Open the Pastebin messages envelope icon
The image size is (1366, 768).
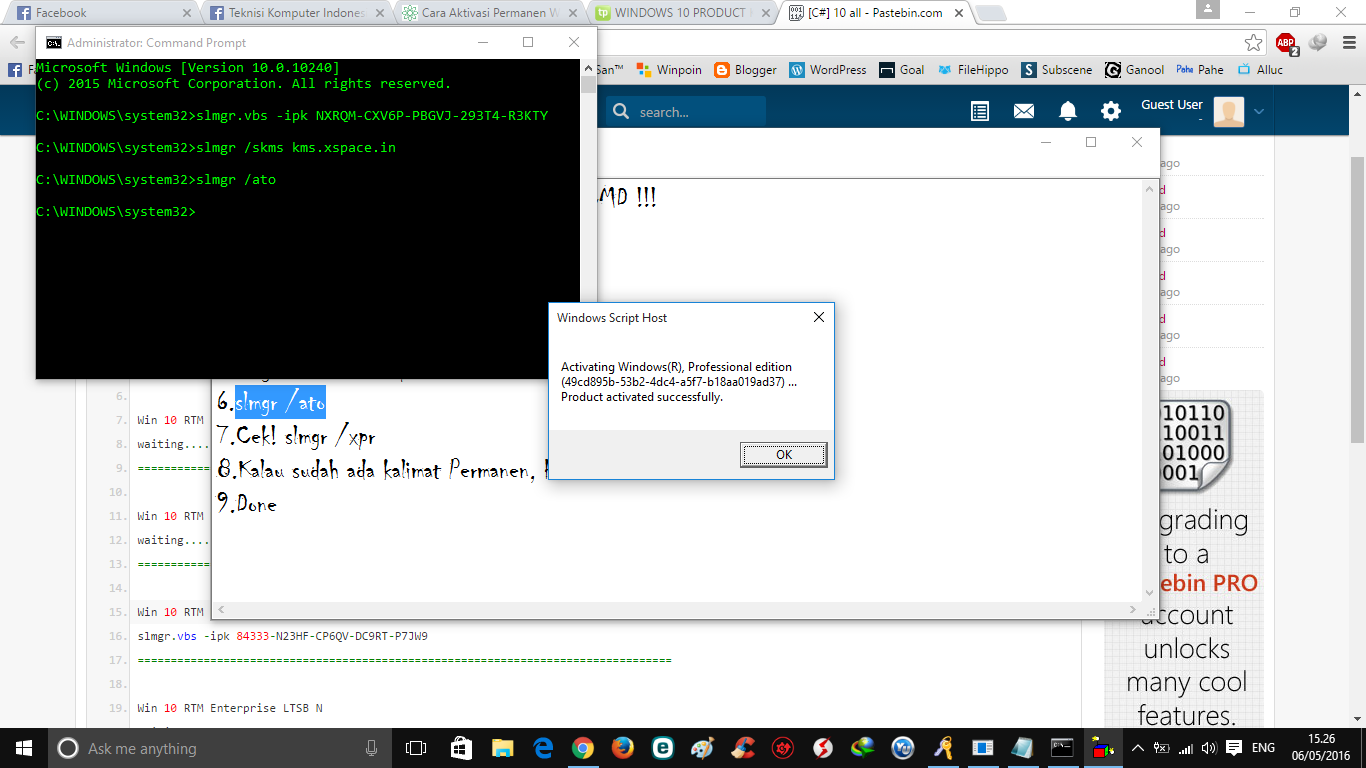click(1023, 111)
